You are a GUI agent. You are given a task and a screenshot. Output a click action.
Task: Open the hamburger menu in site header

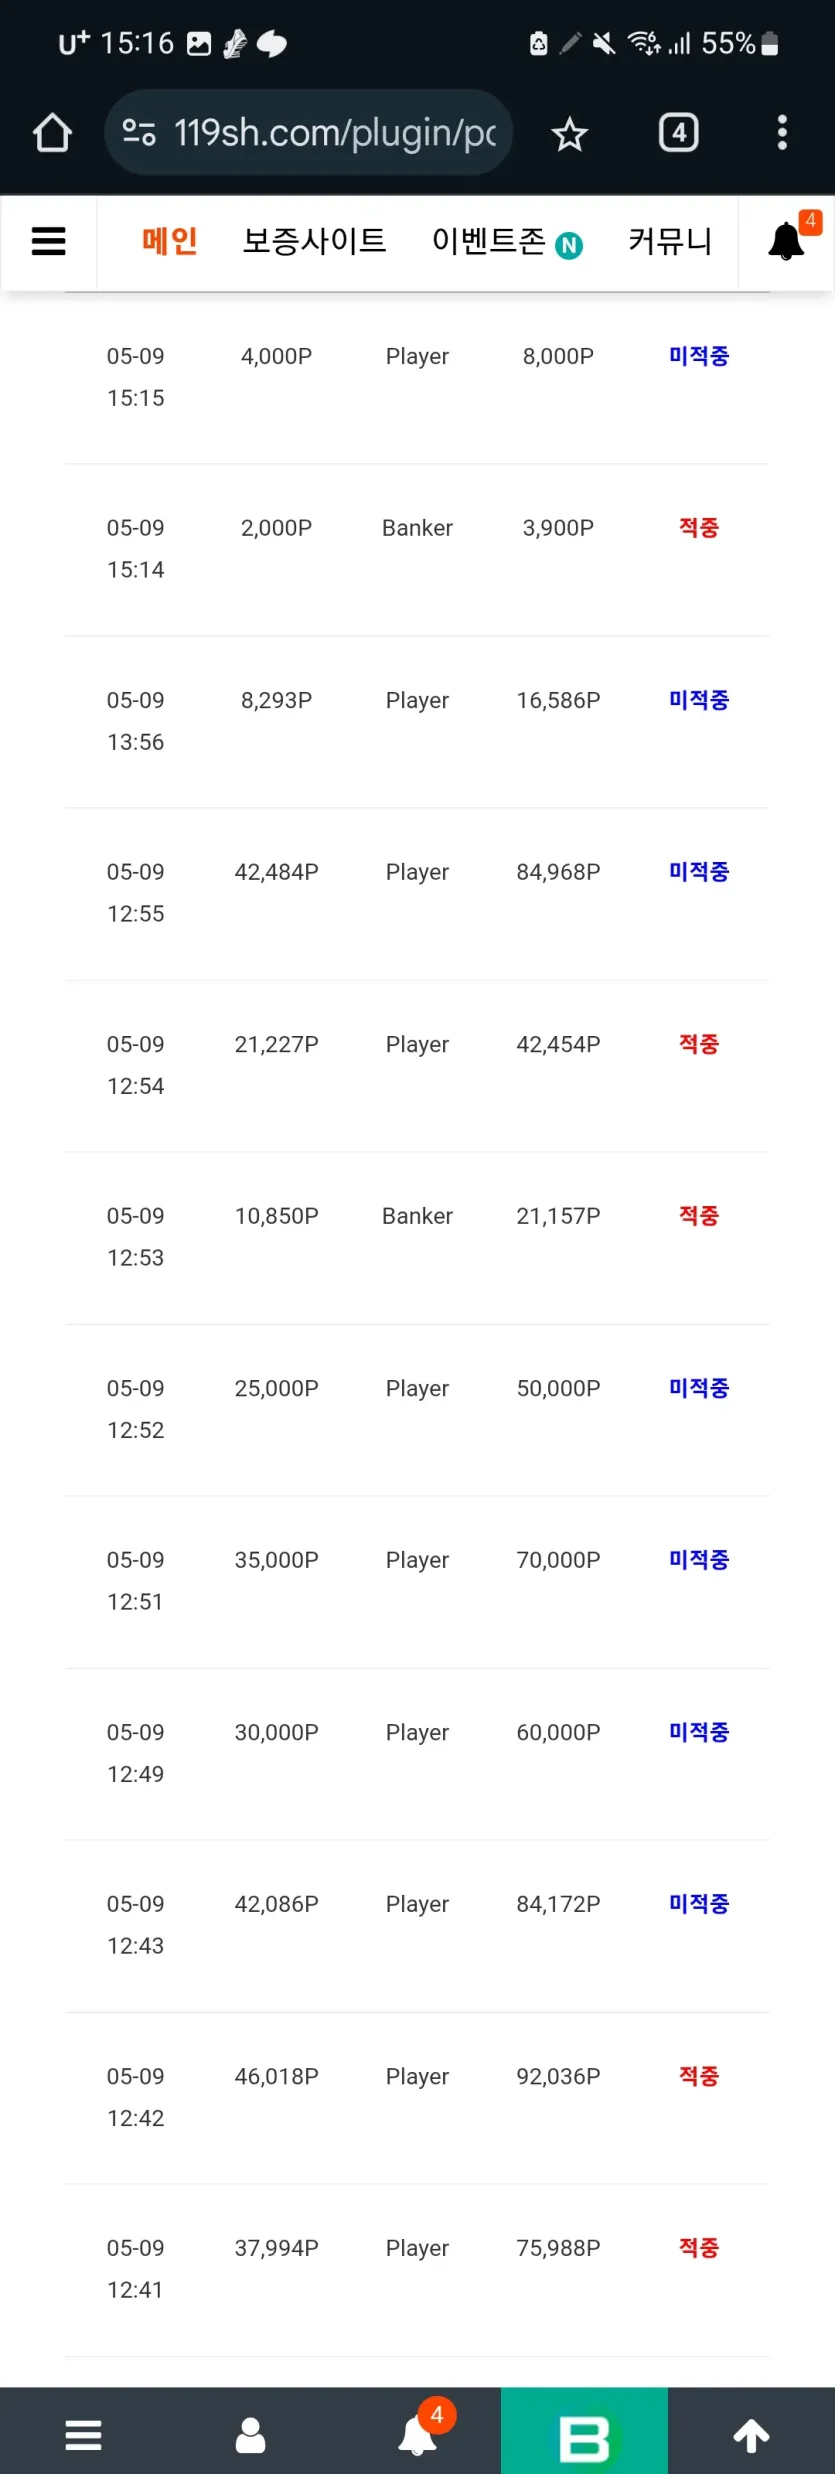(49, 241)
